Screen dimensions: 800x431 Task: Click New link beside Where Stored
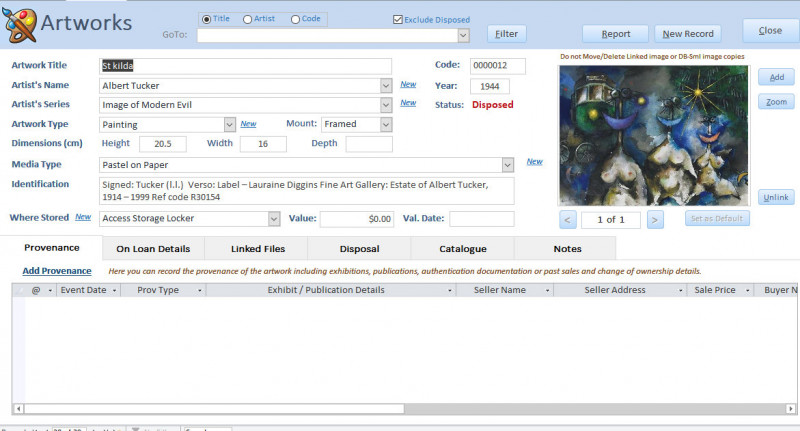[x=83, y=217]
